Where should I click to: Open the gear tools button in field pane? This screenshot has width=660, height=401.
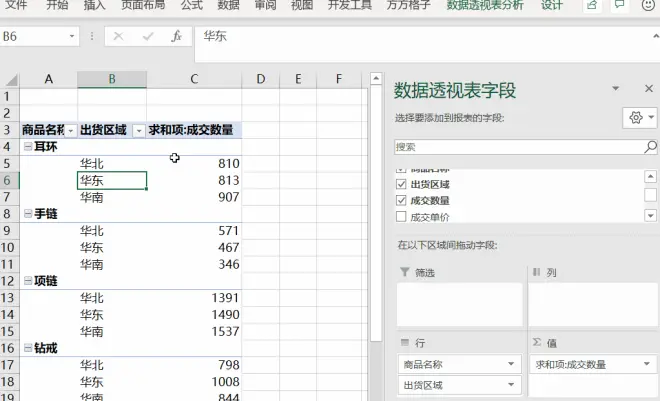click(x=640, y=118)
